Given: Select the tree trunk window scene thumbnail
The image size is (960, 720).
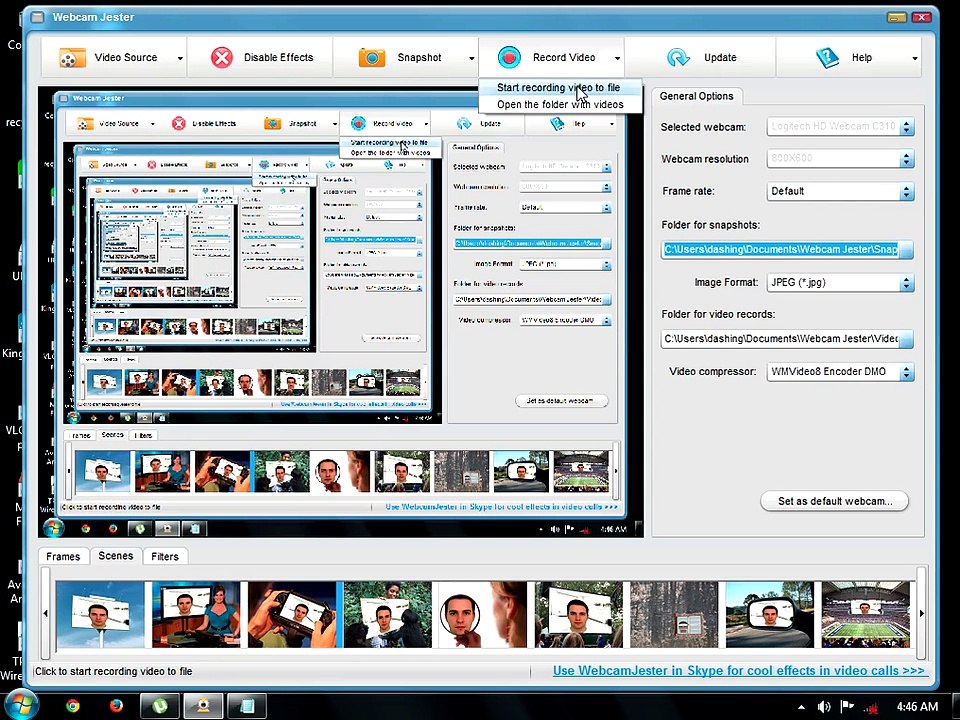Looking at the screenshot, I should 674,615.
